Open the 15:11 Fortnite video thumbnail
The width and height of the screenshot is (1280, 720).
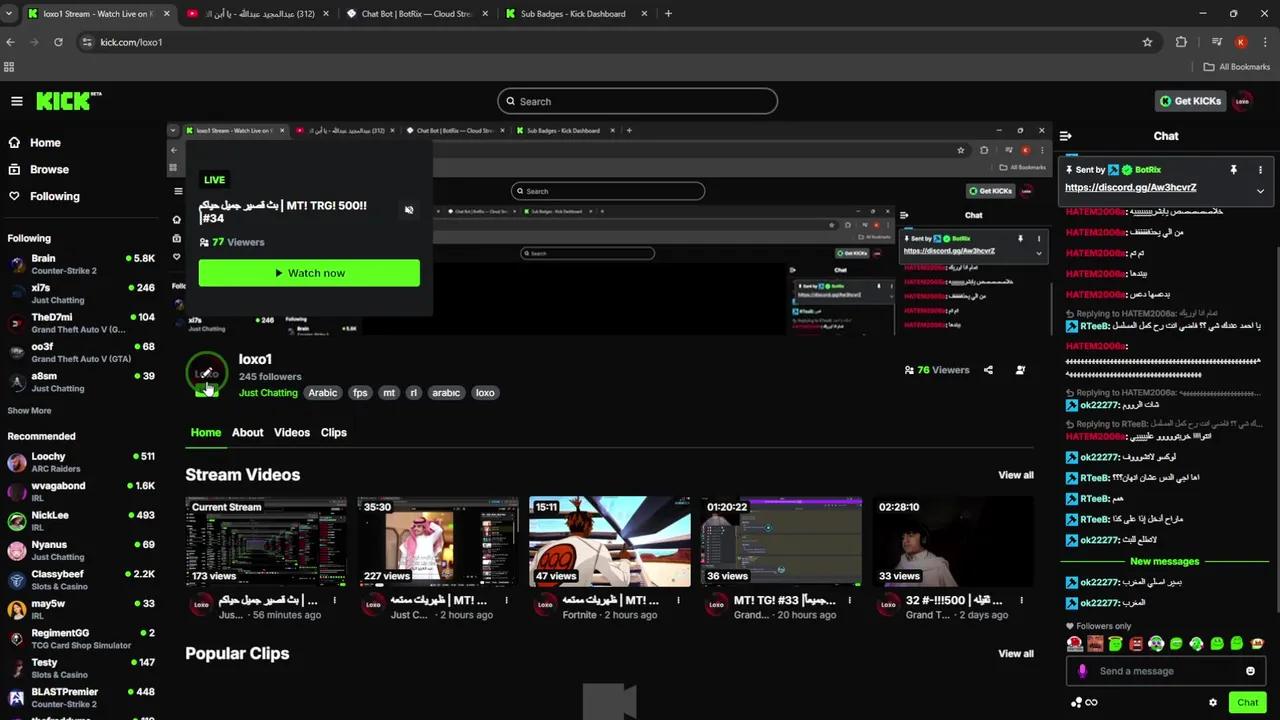(x=609, y=541)
